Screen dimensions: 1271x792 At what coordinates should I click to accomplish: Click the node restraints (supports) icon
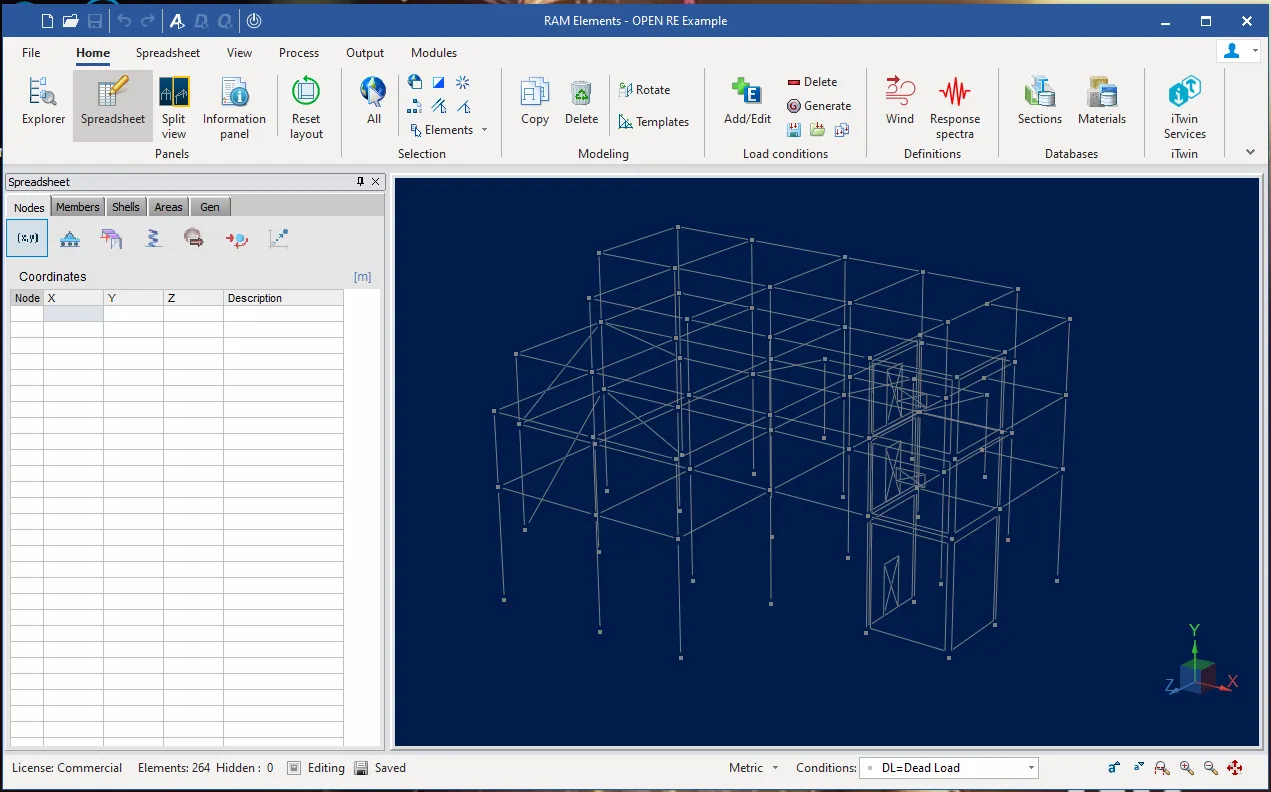pyautogui.click(x=70, y=238)
